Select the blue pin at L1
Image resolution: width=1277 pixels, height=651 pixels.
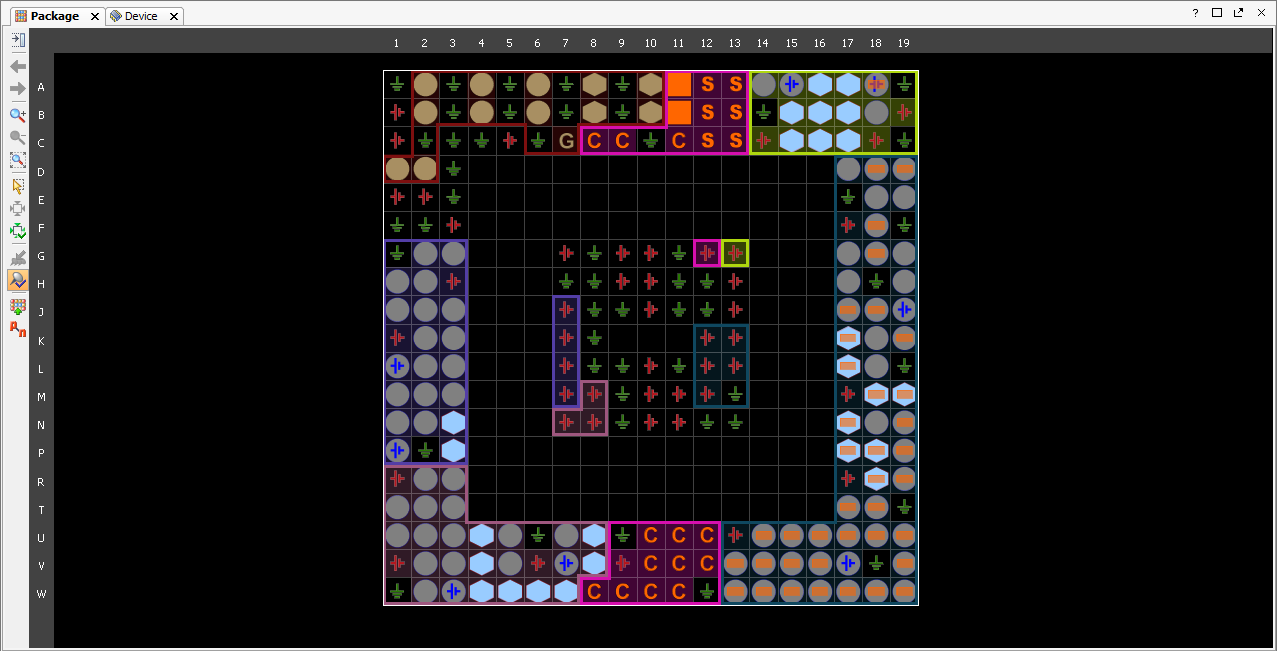397,366
